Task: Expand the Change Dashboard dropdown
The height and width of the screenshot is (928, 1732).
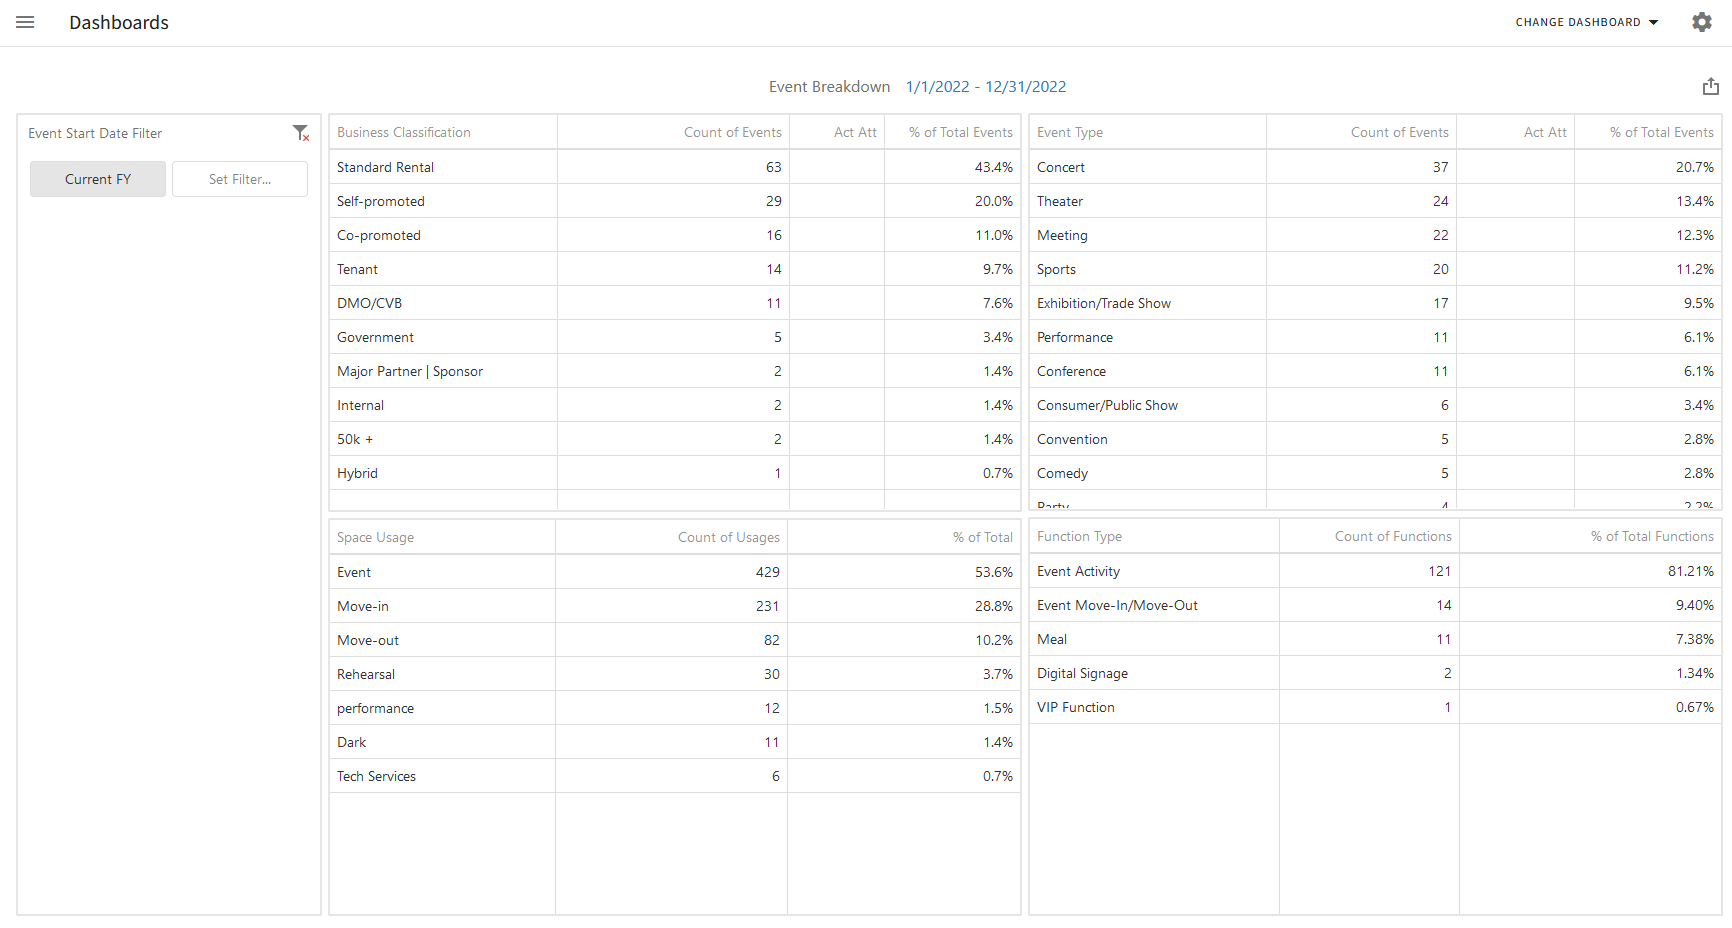Action: click(x=1580, y=22)
